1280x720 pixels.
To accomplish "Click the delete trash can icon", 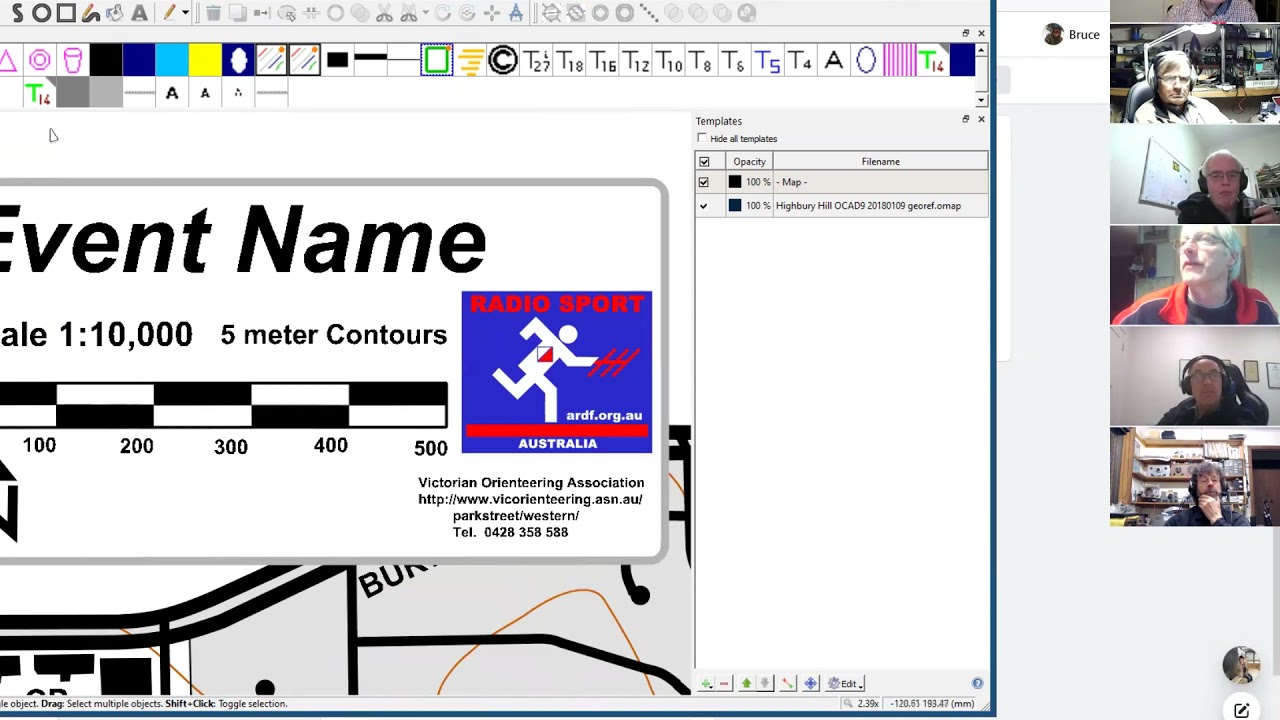I will [213, 13].
